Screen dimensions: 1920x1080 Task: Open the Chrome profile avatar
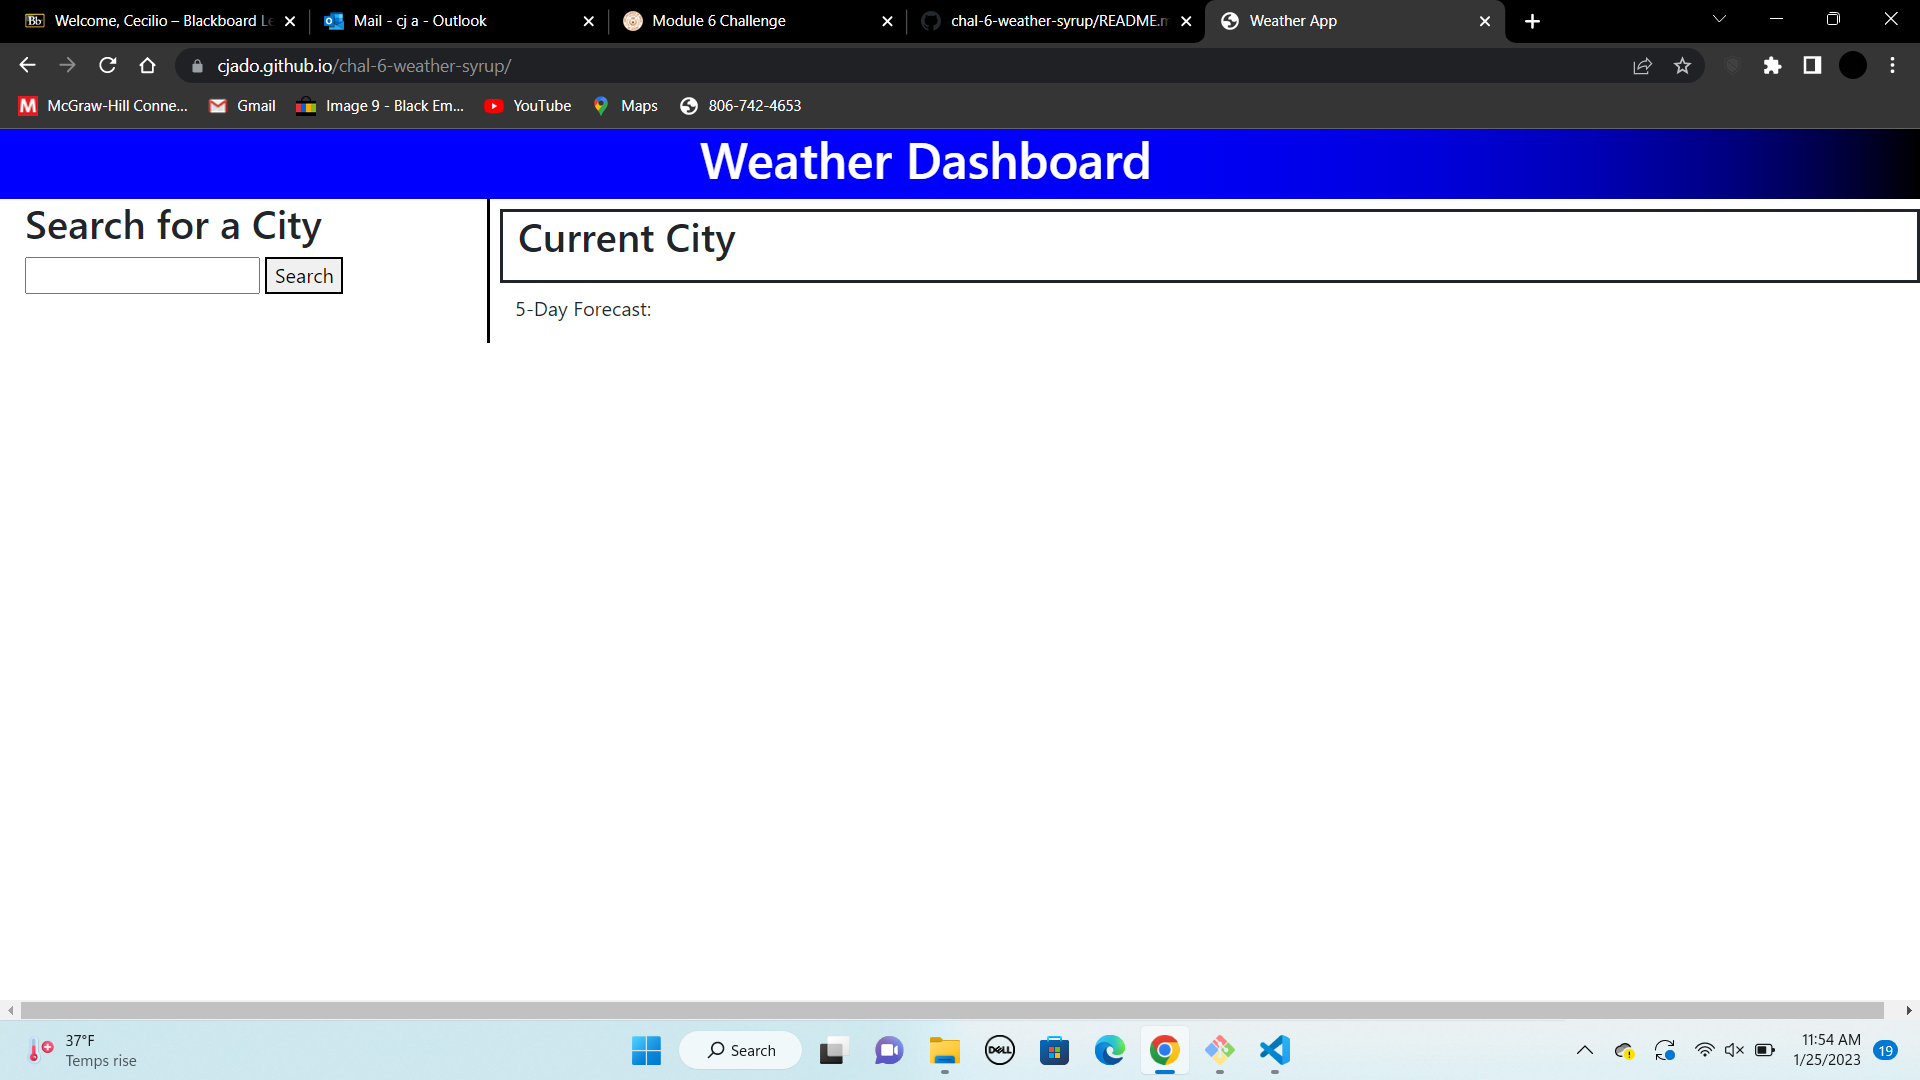pyautogui.click(x=1853, y=66)
